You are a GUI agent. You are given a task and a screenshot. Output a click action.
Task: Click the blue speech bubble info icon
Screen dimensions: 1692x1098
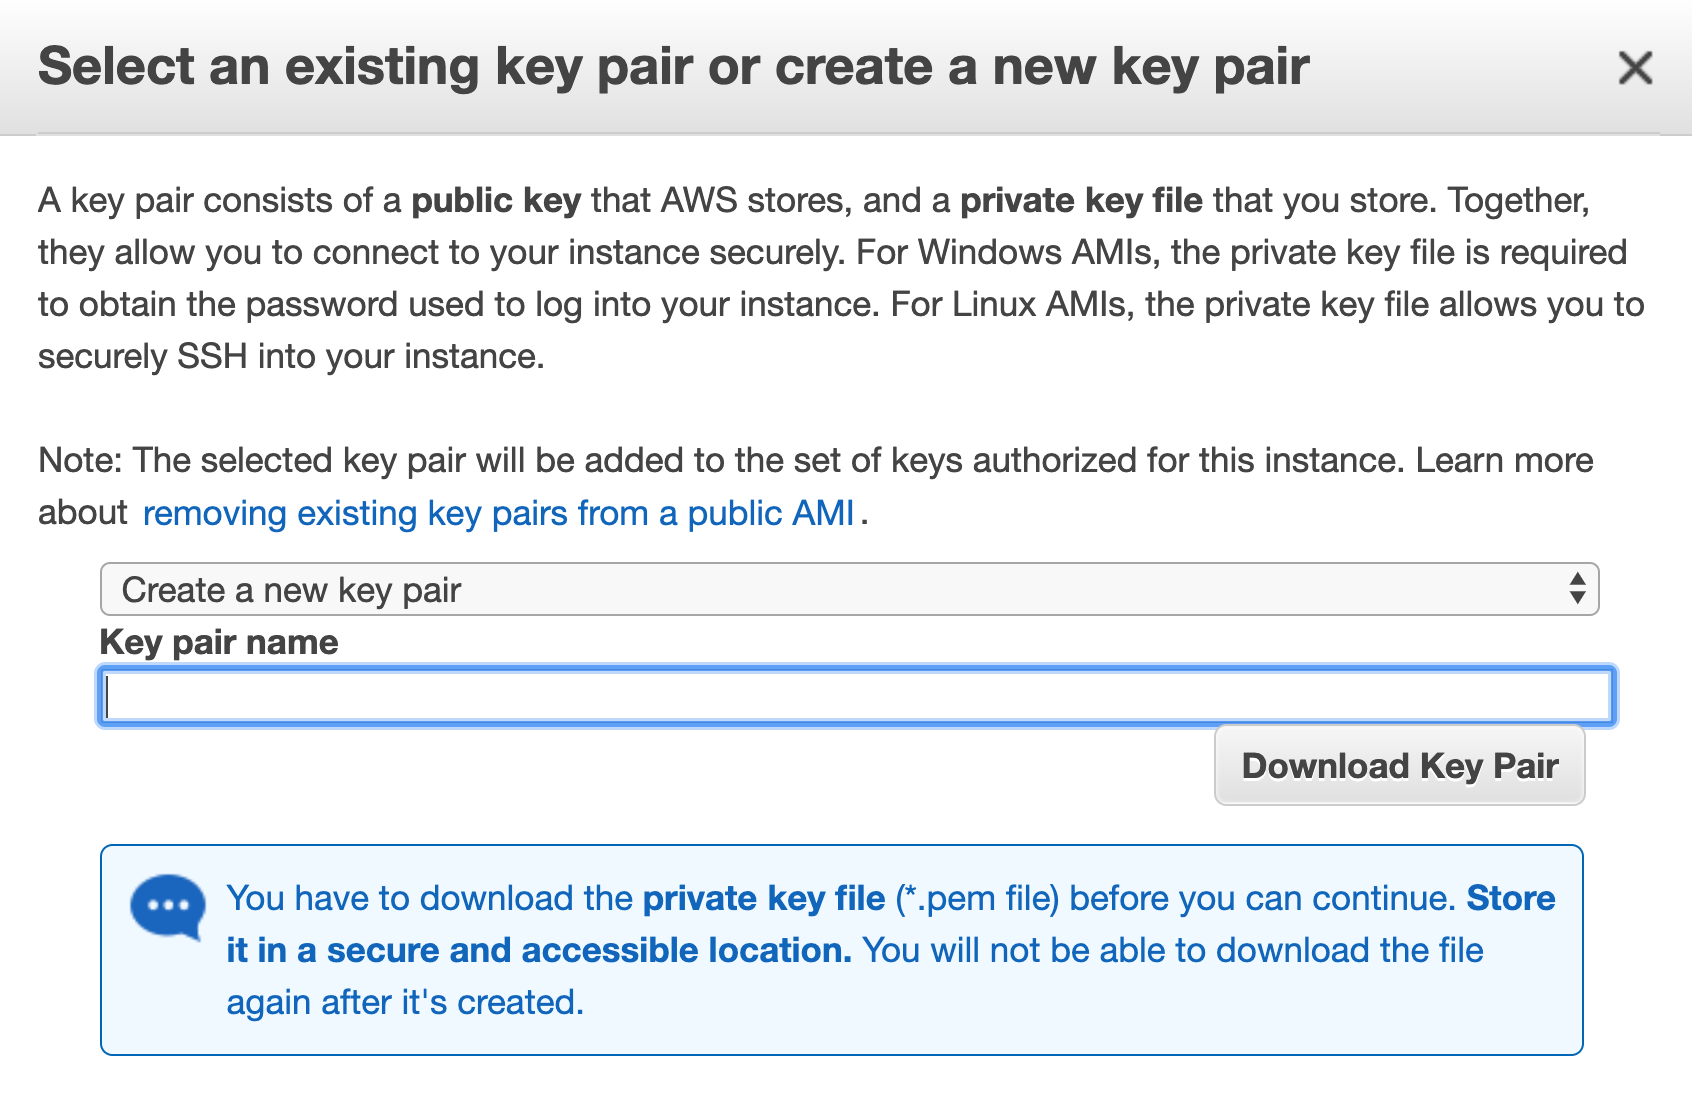[168, 907]
